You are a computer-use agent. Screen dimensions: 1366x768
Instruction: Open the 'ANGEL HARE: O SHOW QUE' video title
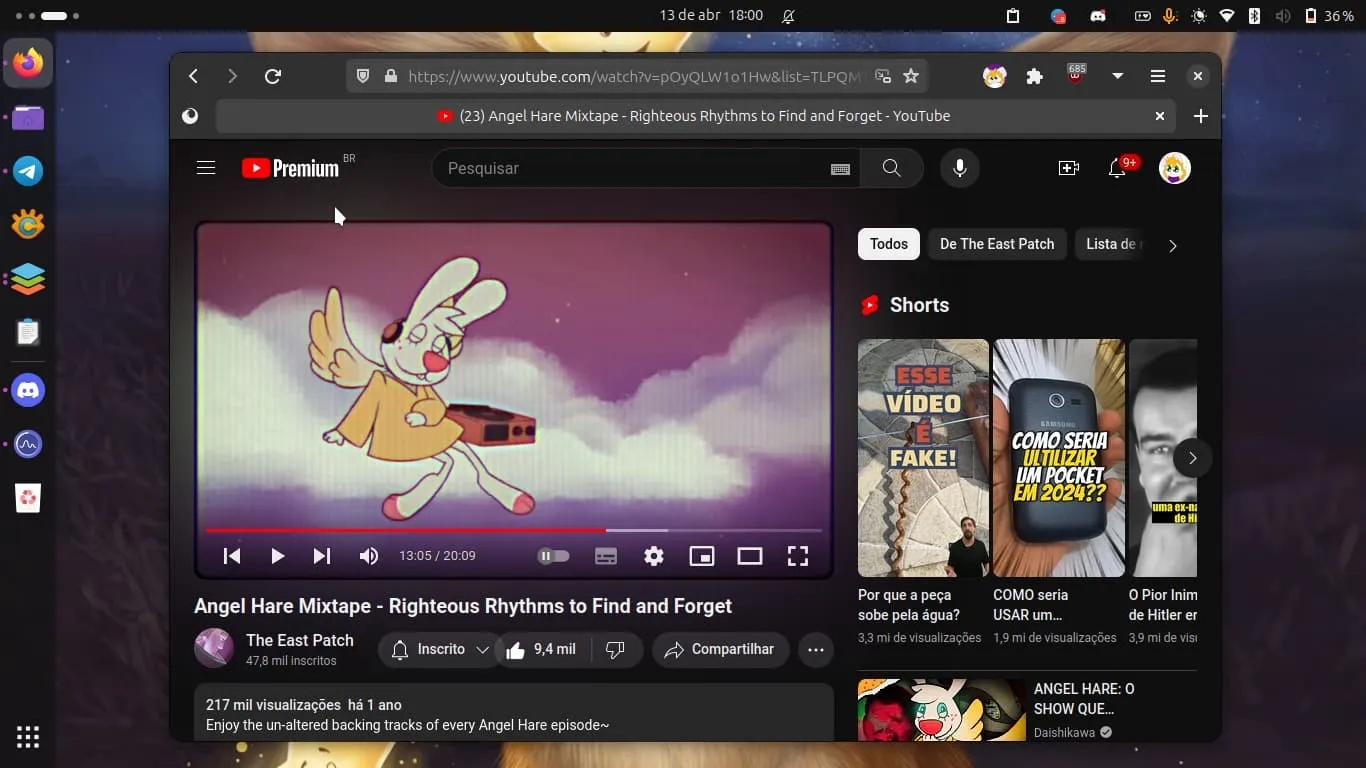(1084, 699)
